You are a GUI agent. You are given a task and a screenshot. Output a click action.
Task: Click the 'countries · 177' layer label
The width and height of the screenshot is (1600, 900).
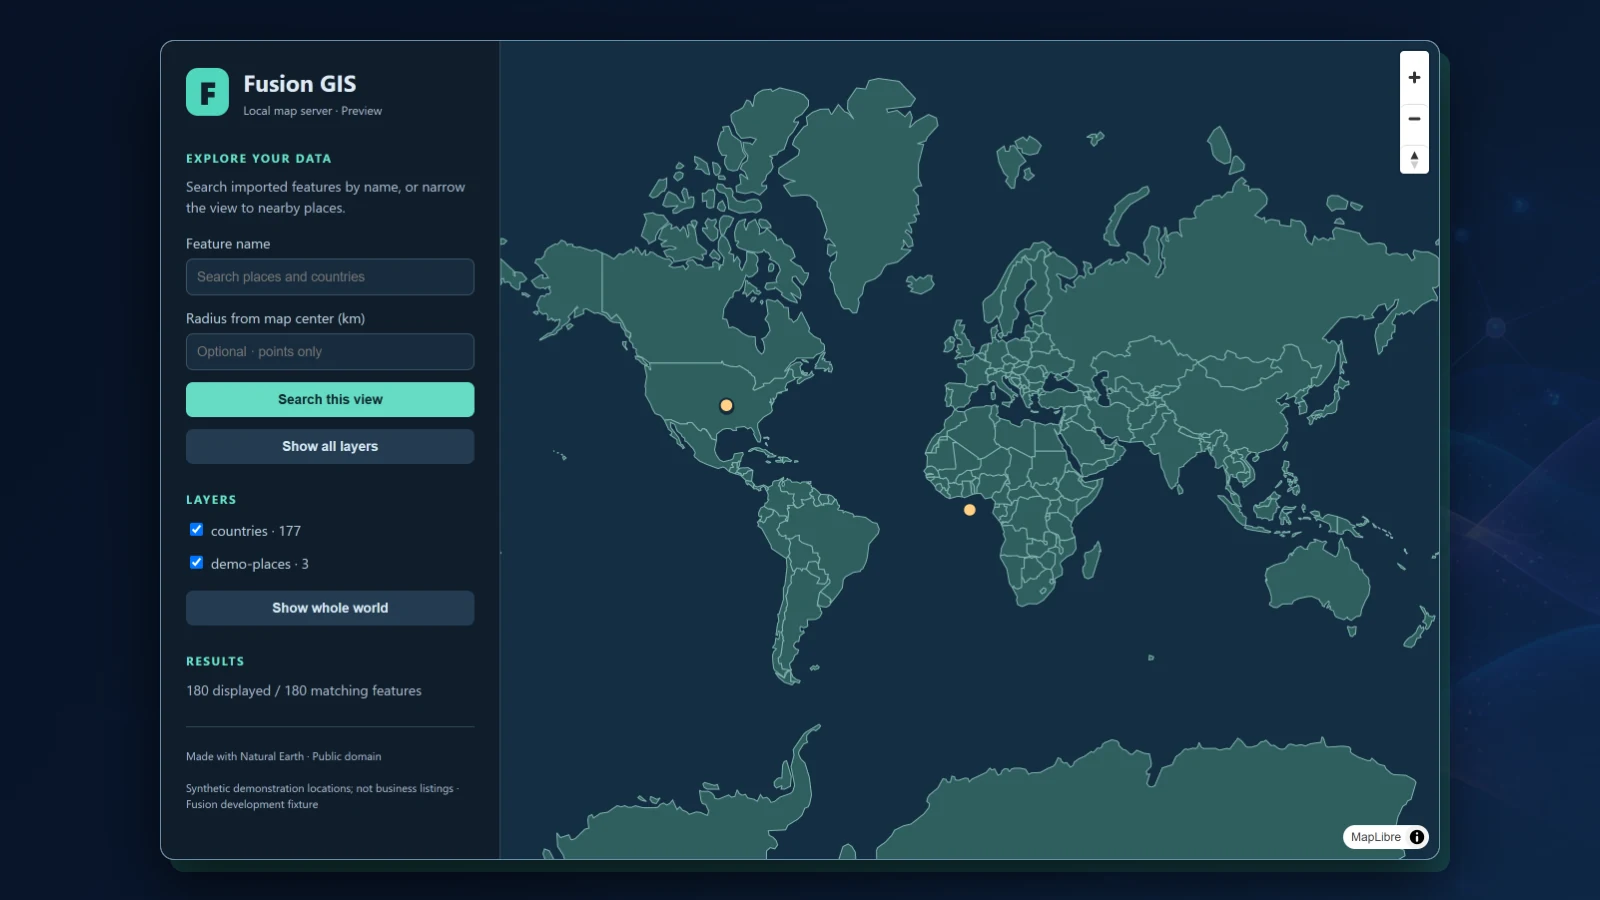click(256, 531)
